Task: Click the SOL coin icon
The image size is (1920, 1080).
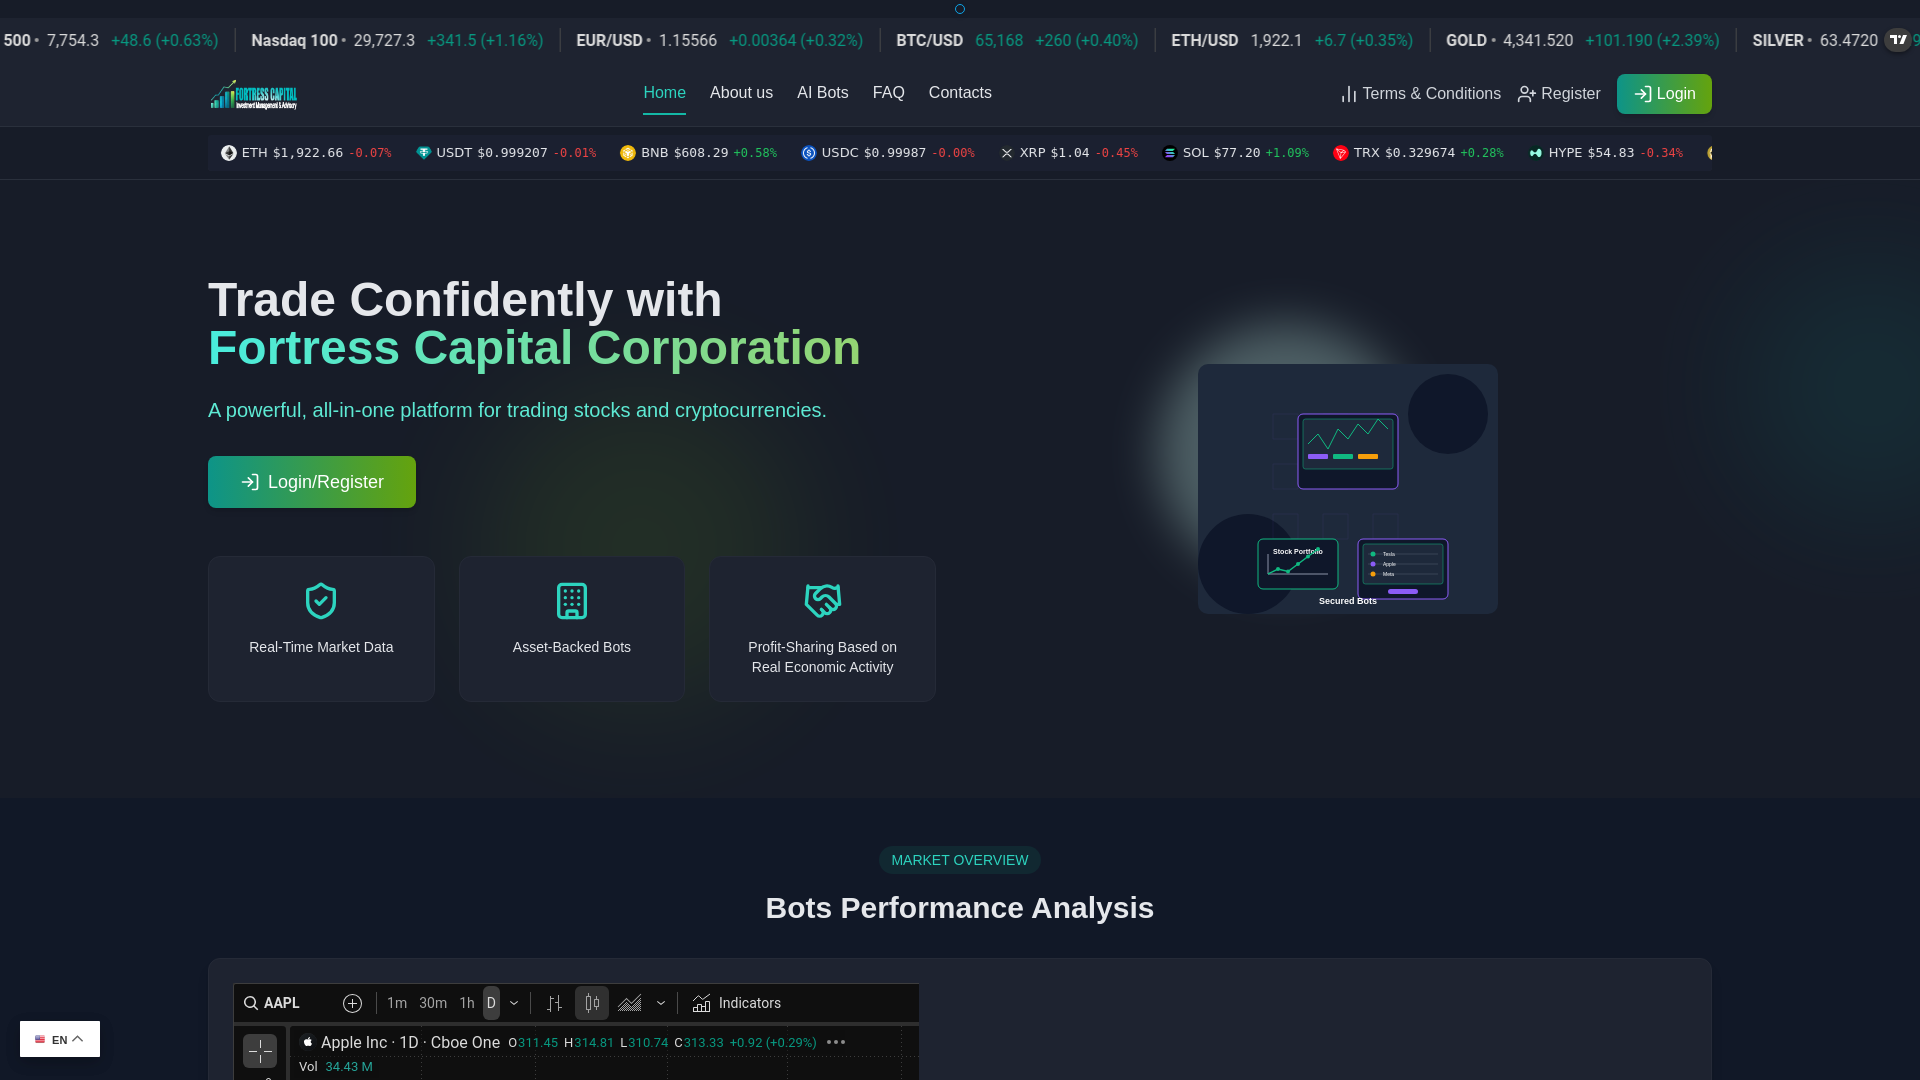Action: pos(1170,153)
